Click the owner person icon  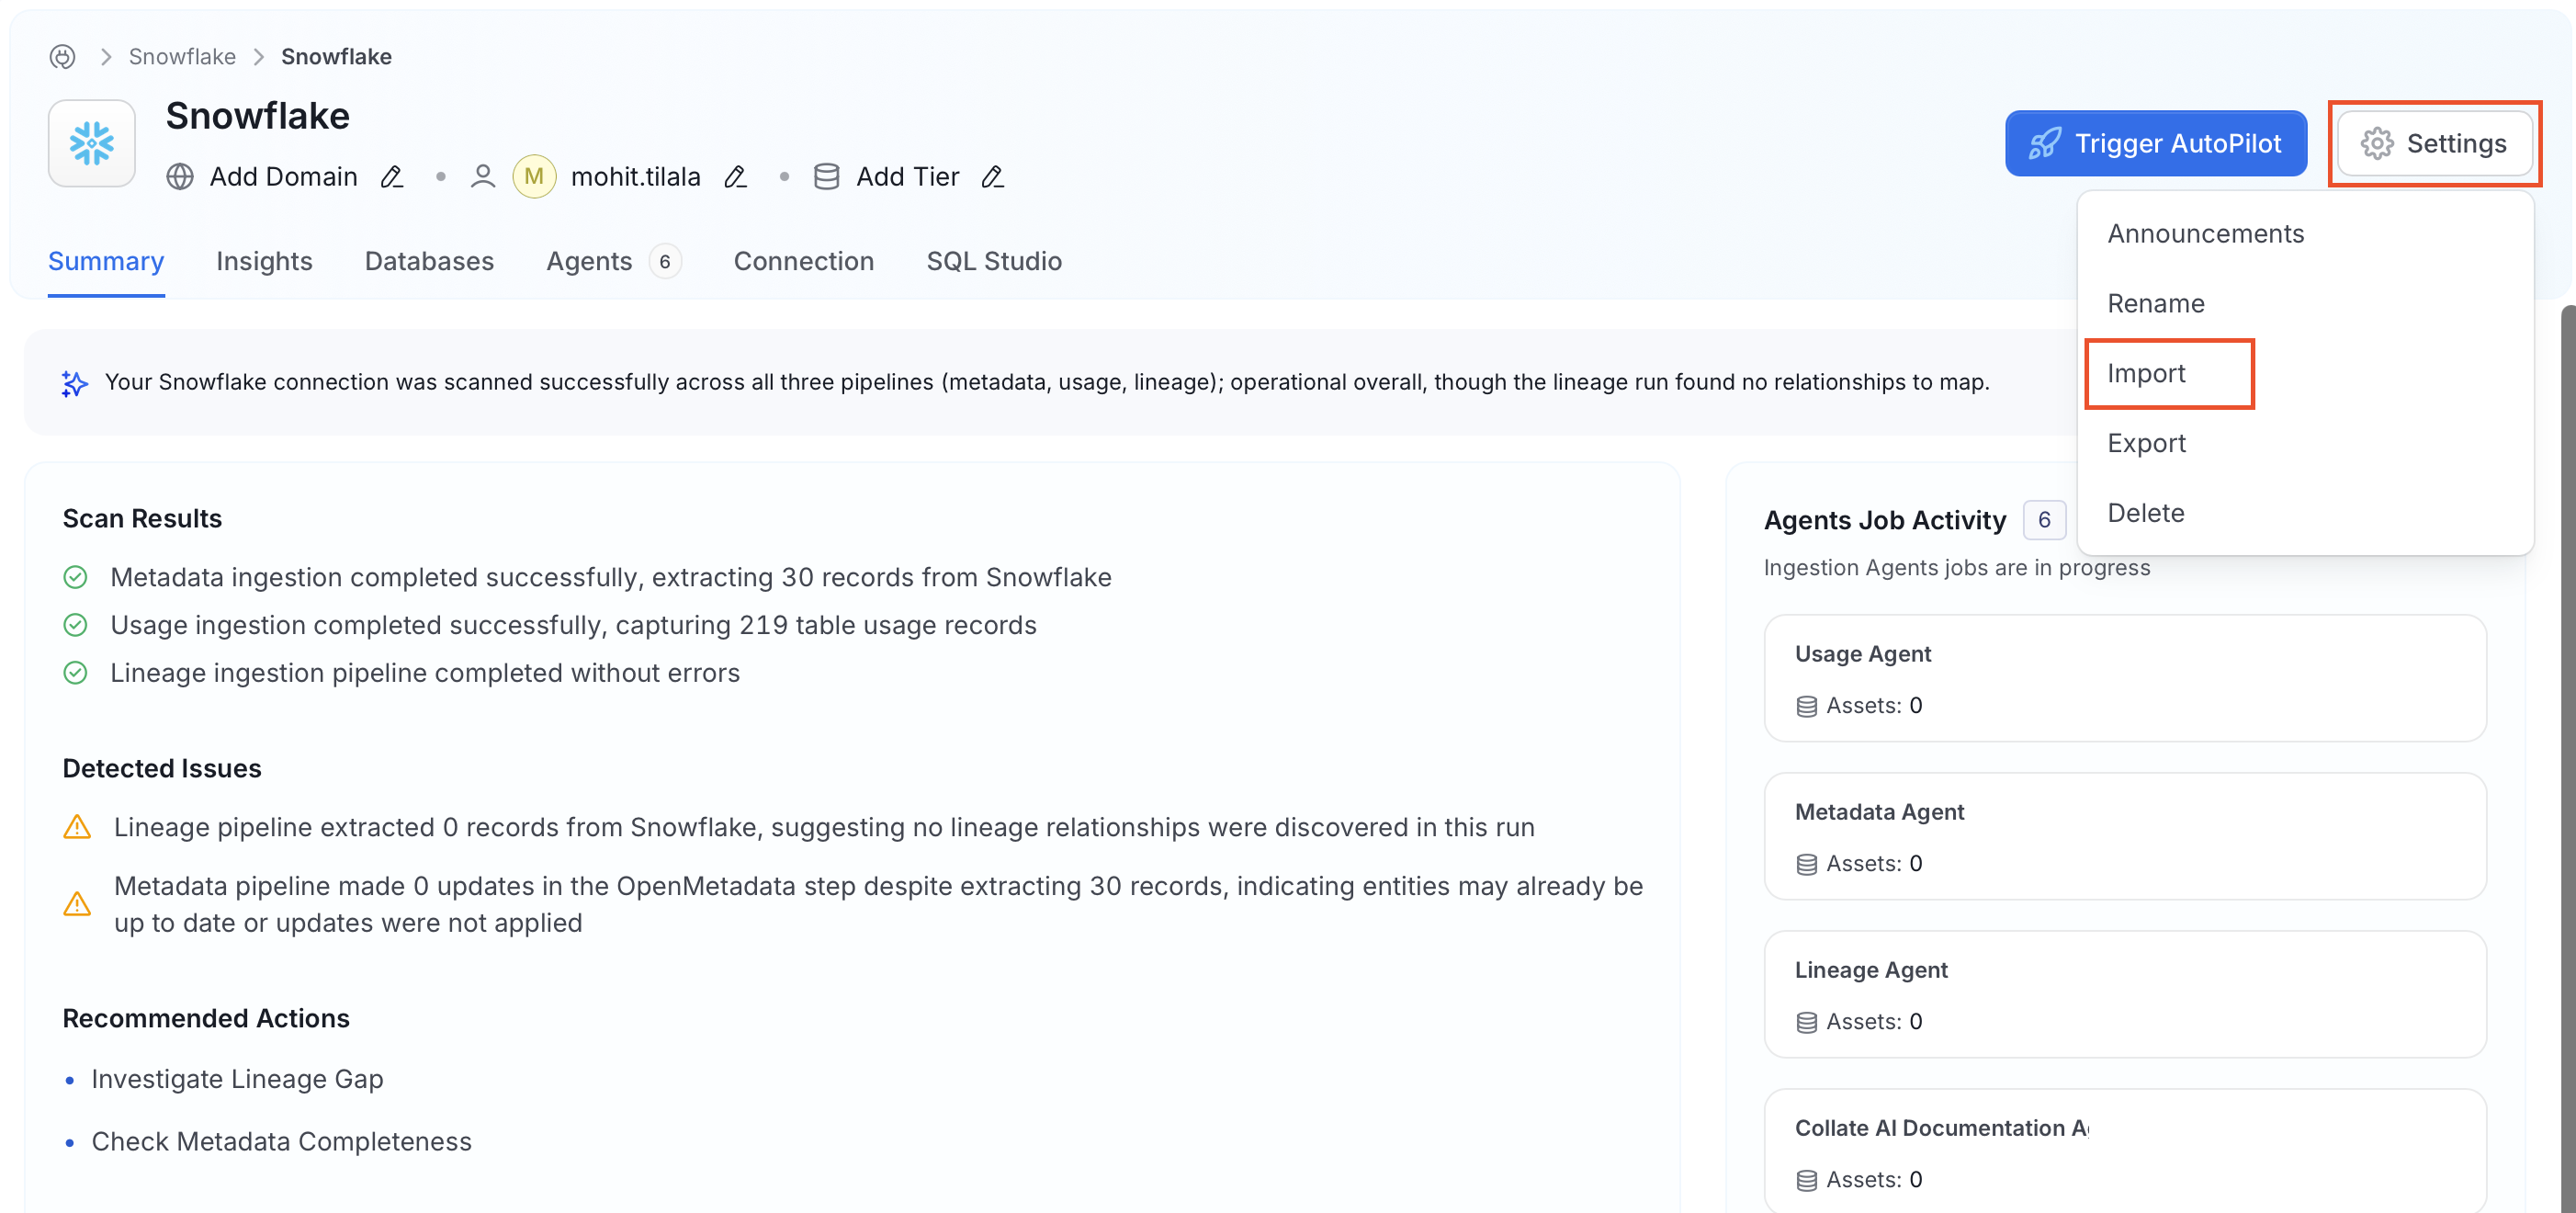(x=483, y=177)
